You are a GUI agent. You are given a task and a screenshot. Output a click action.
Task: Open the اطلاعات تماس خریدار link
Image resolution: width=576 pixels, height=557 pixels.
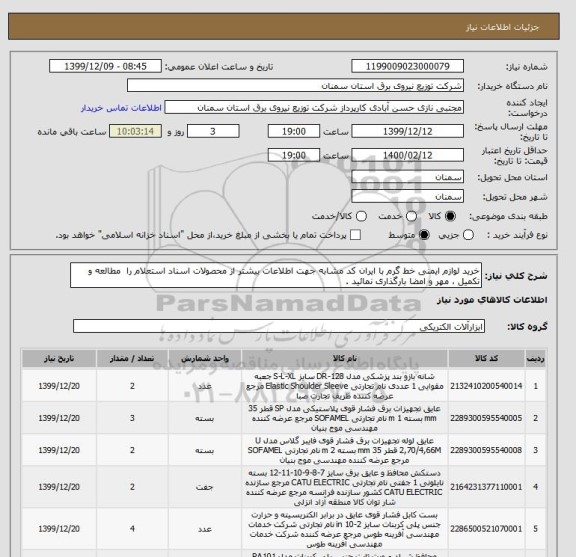[121, 108]
